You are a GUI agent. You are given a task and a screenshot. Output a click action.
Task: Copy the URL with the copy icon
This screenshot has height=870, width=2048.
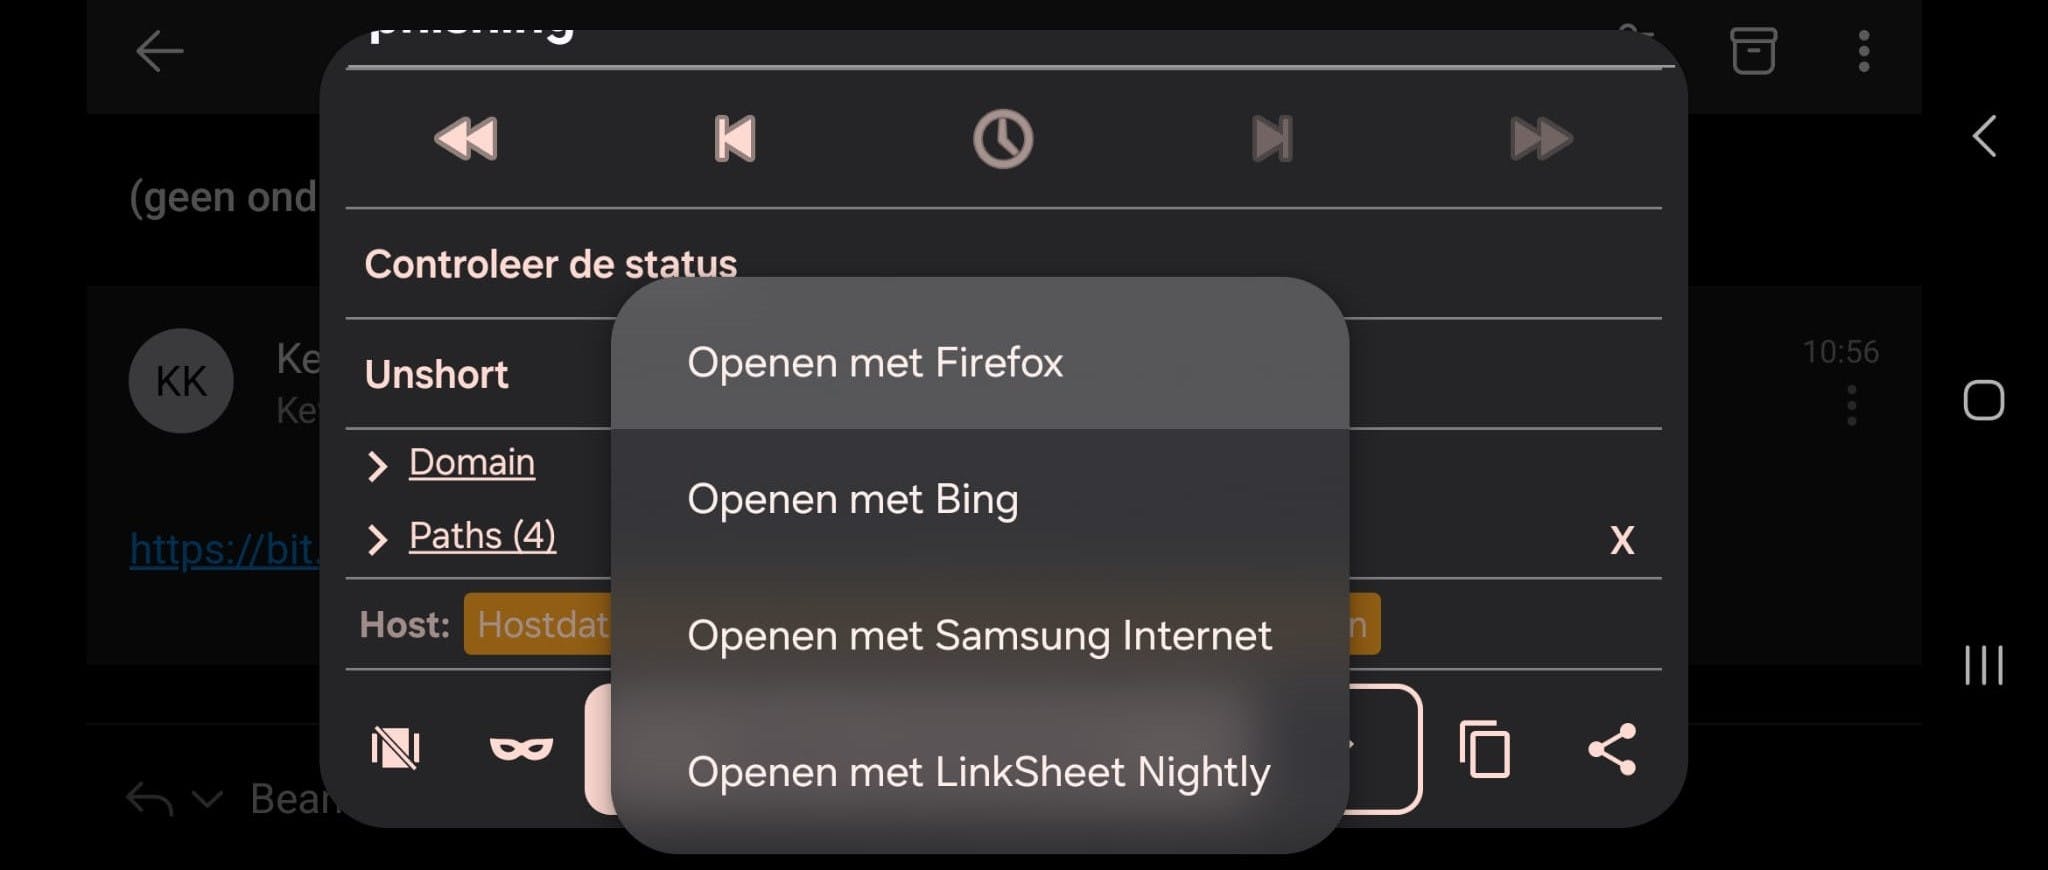1485,748
